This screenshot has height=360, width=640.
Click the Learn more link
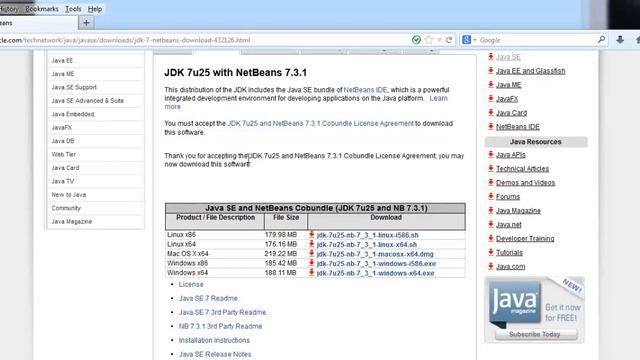(438, 98)
